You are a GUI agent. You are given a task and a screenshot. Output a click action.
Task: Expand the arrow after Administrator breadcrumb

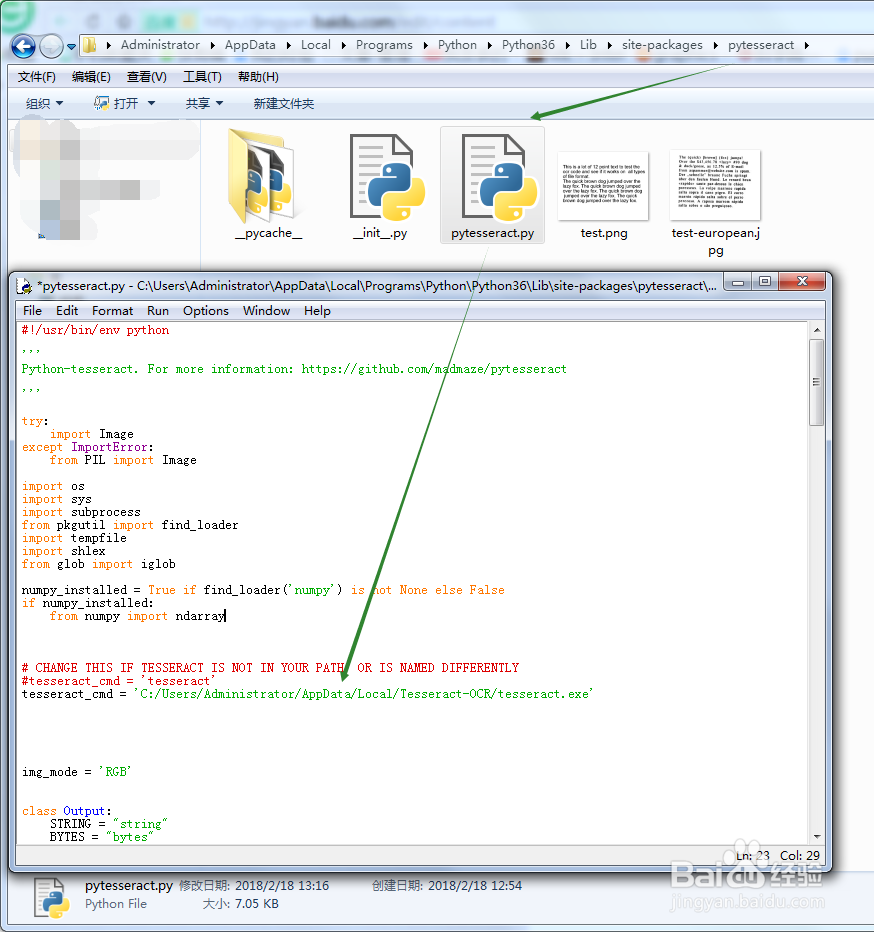(213, 45)
